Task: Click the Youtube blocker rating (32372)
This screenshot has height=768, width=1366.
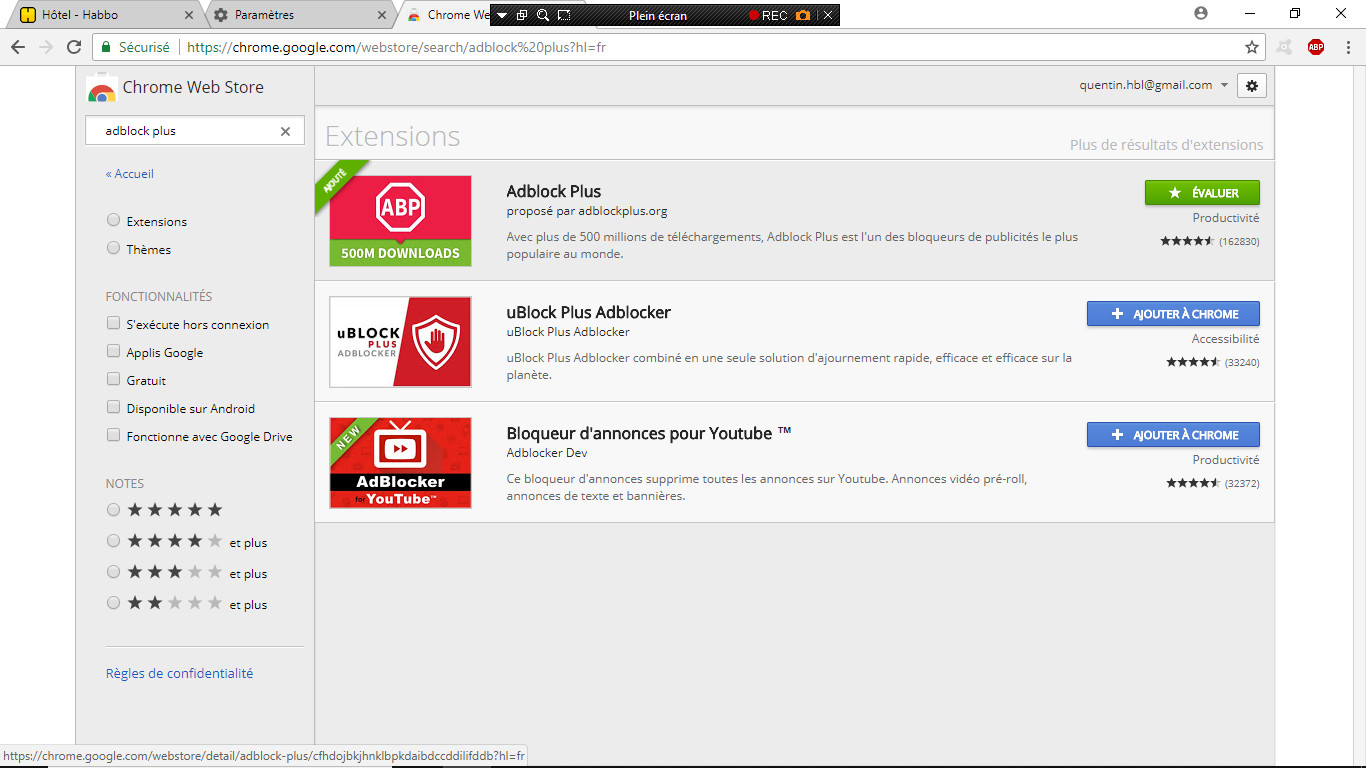Action: point(1213,483)
